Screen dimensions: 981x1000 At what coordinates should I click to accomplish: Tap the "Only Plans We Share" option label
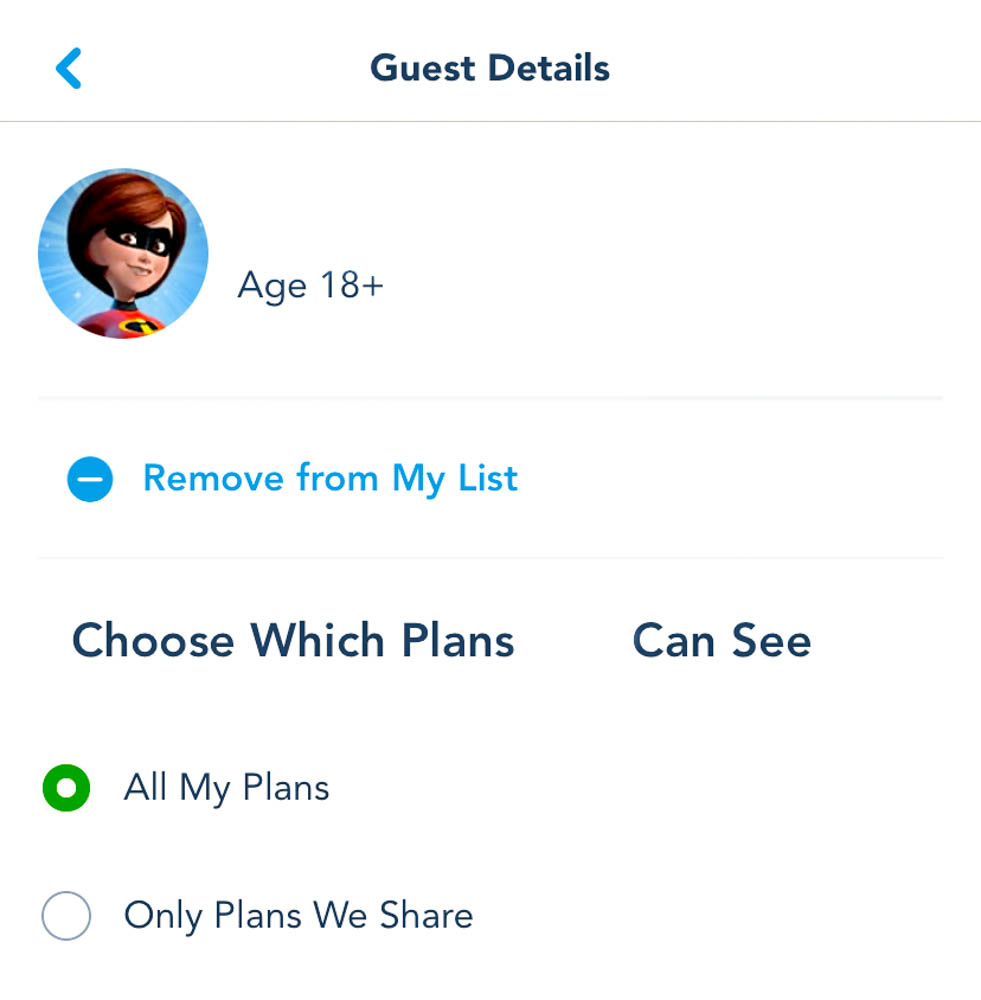point(298,916)
